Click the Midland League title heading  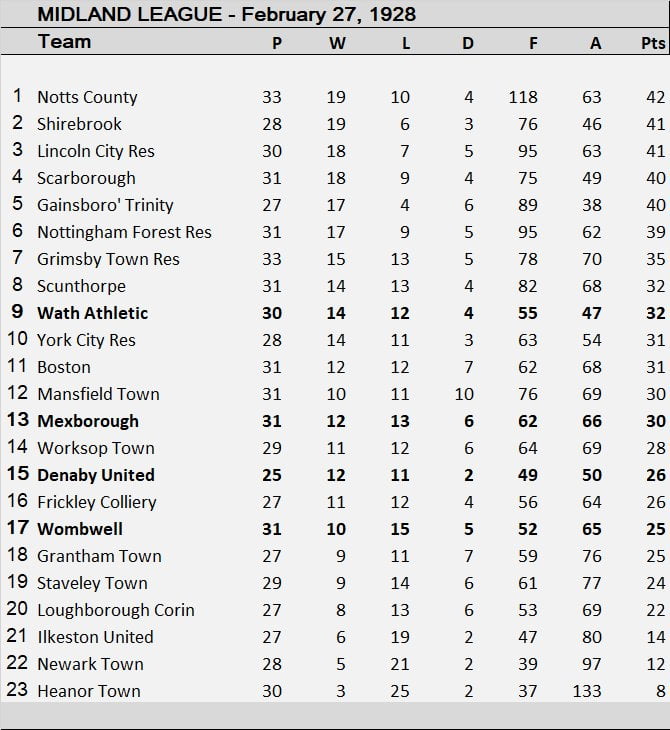tap(226, 15)
